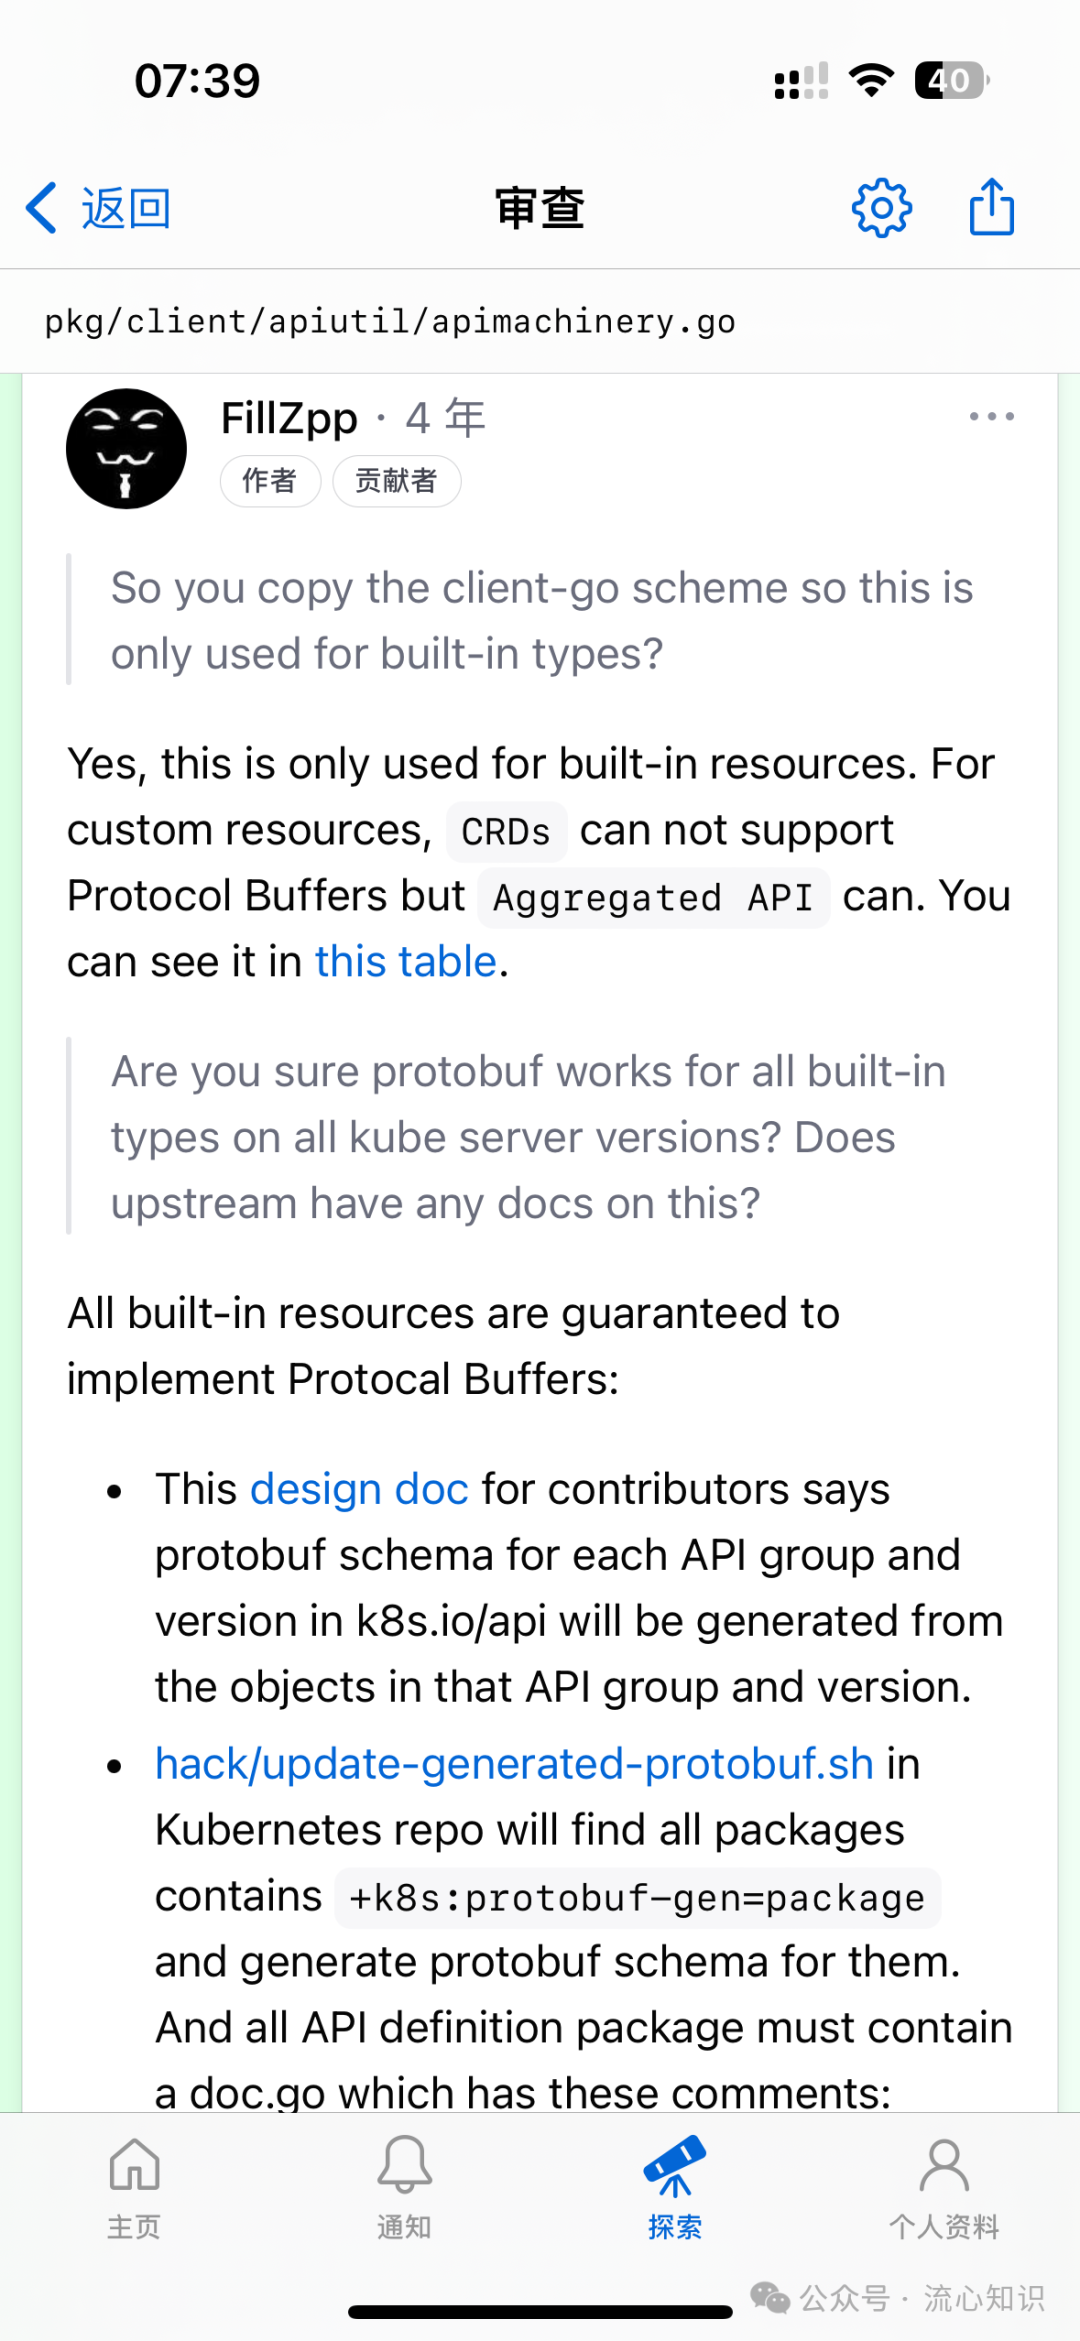Tap FillZpp's mask avatar

126,449
